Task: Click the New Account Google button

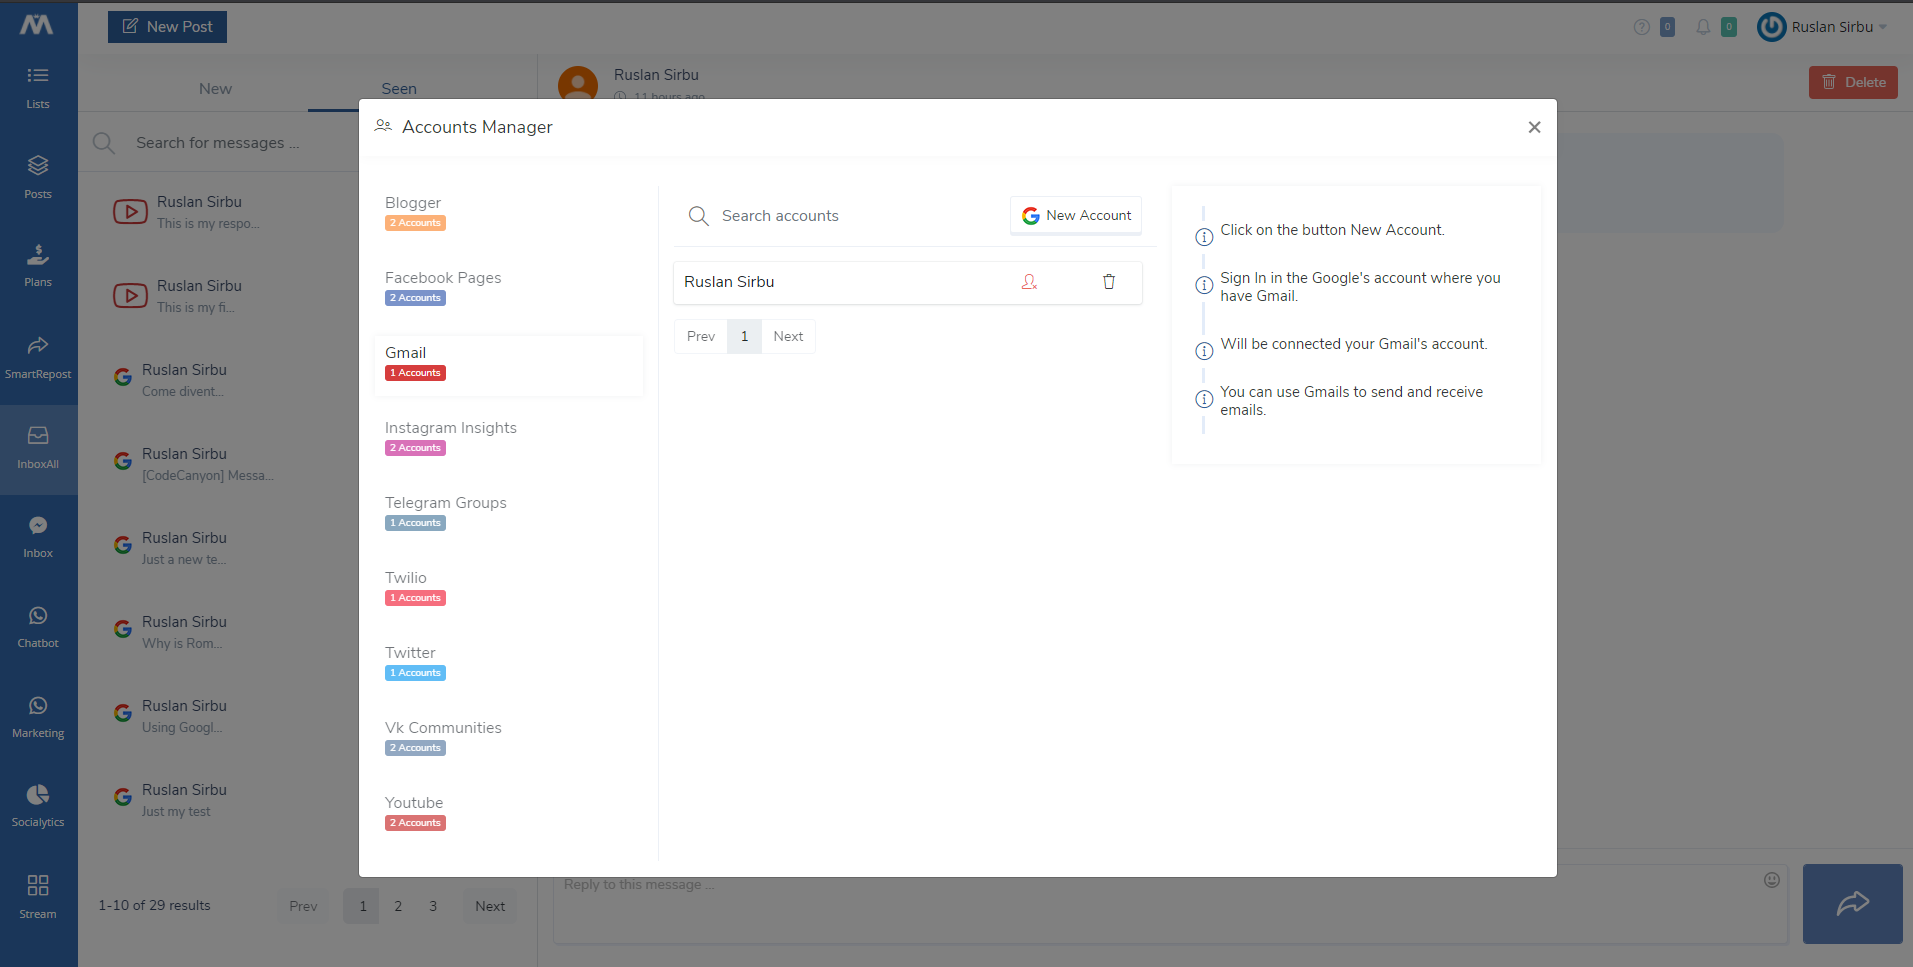Action: (x=1076, y=215)
